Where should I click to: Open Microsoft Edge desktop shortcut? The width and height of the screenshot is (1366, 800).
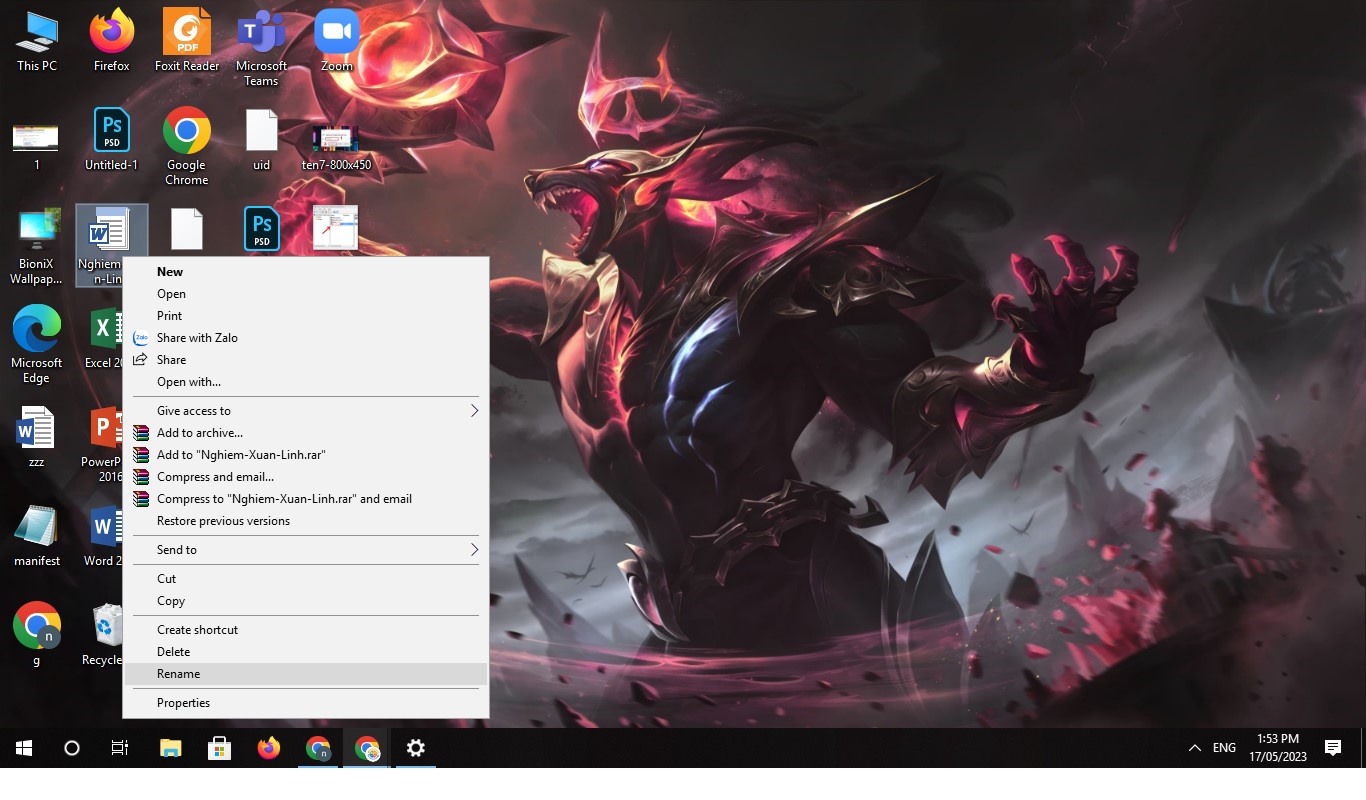click(37, 345)
